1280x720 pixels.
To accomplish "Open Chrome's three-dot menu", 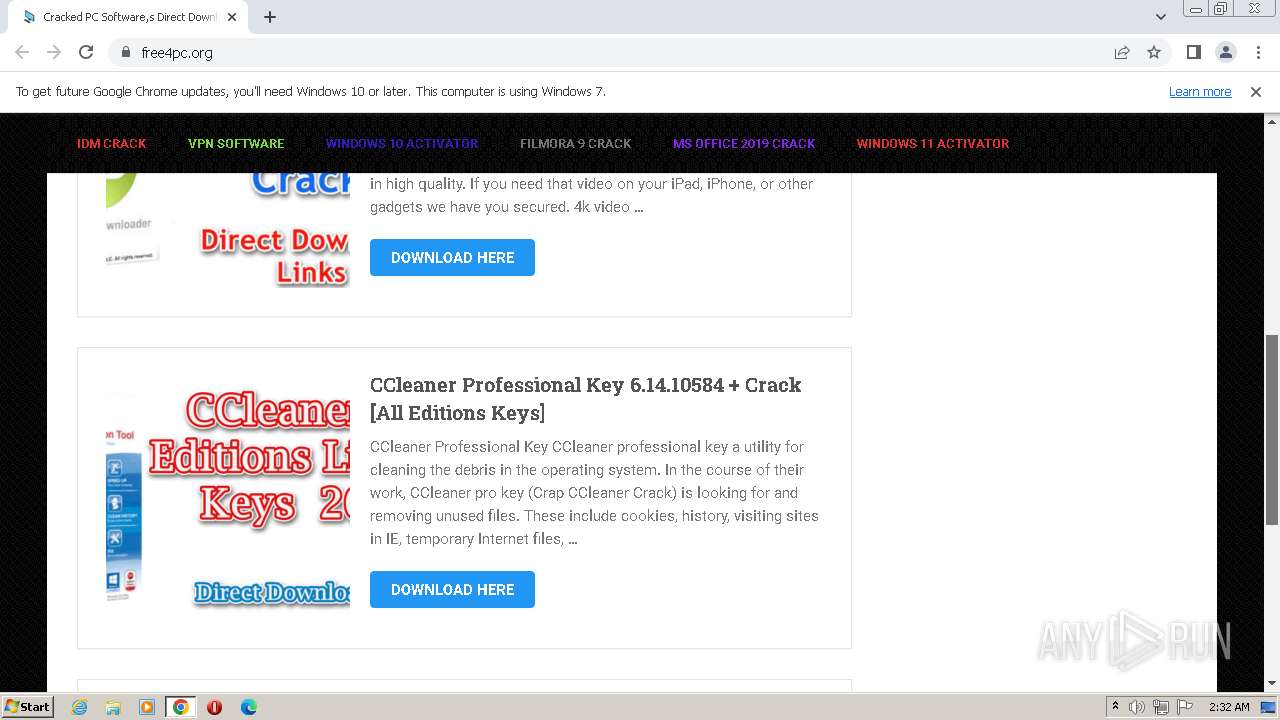I will (x=1258, y=52).
